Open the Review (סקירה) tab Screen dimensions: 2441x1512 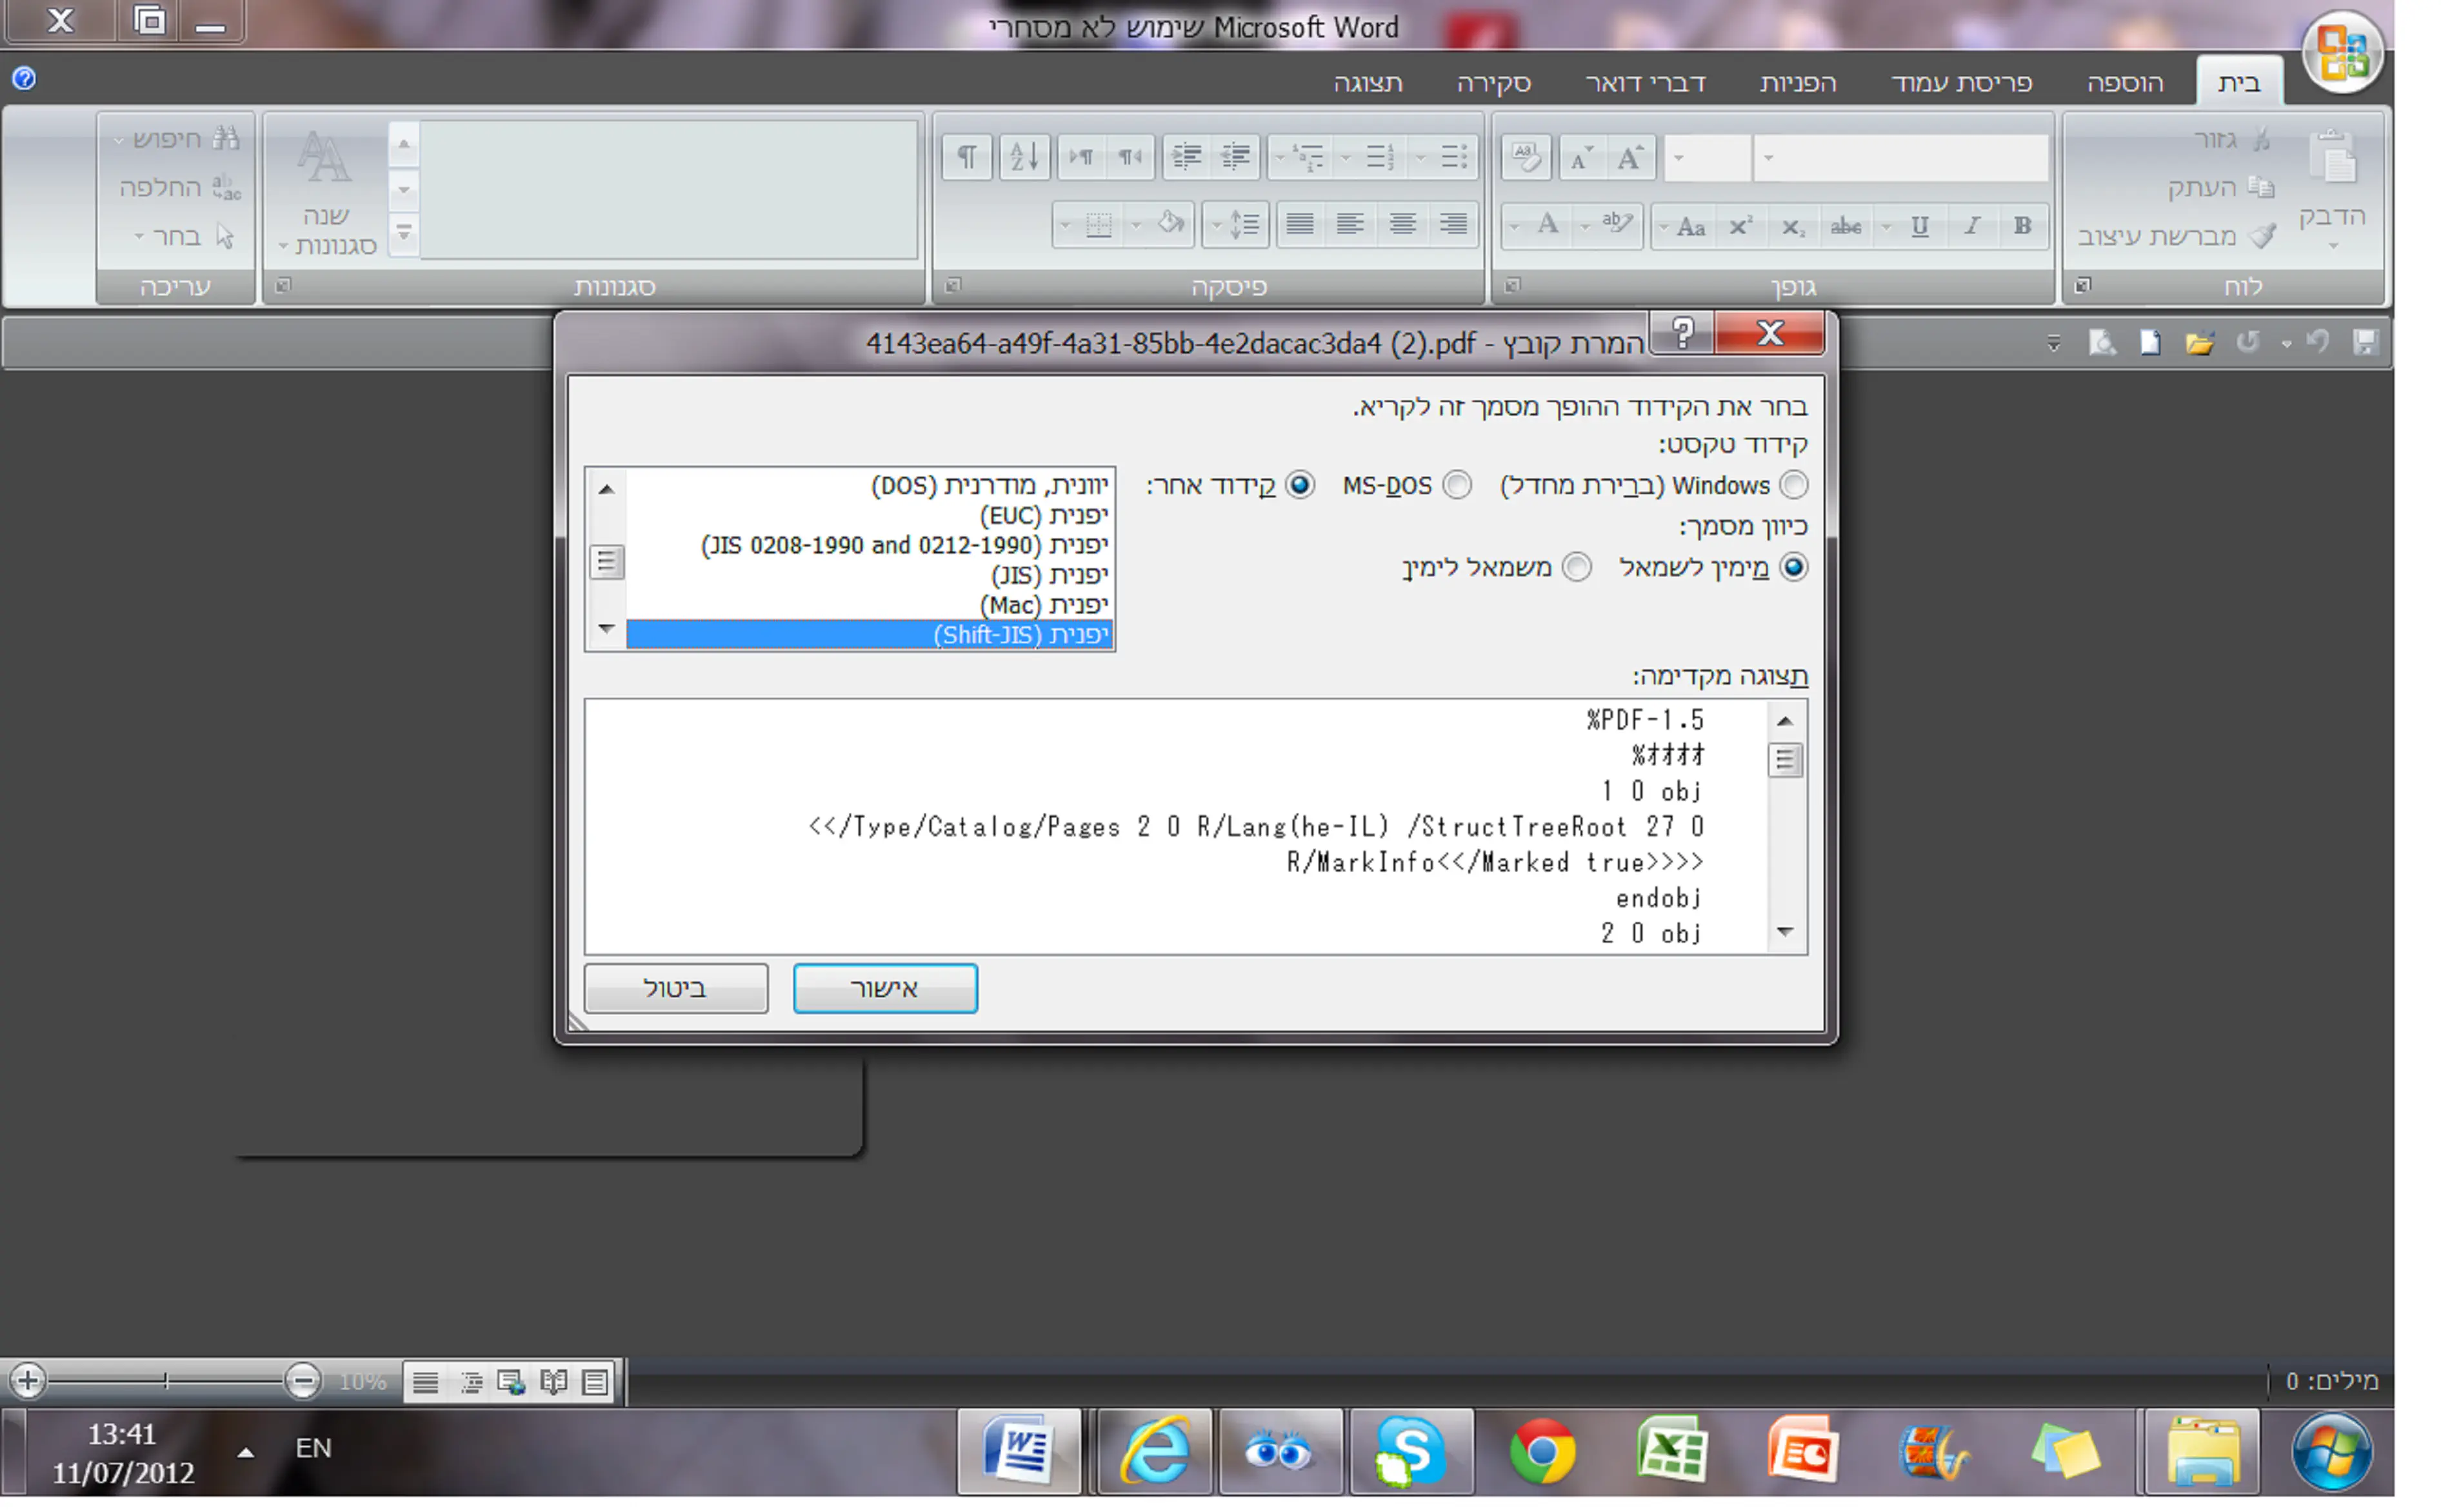(1493, 83)
